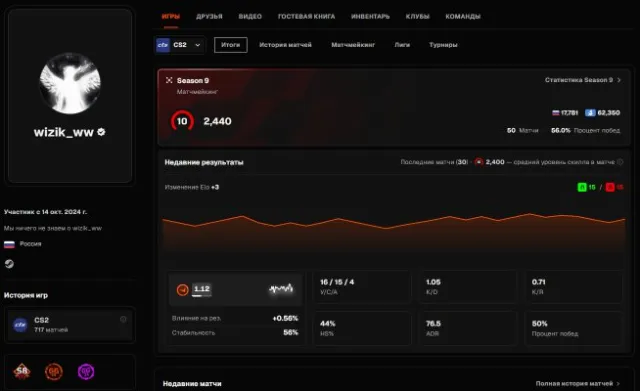Expand the CS2 game selector dropdown
The height and width of the screenshot is (391, 640).
click(x=180, y=45)
